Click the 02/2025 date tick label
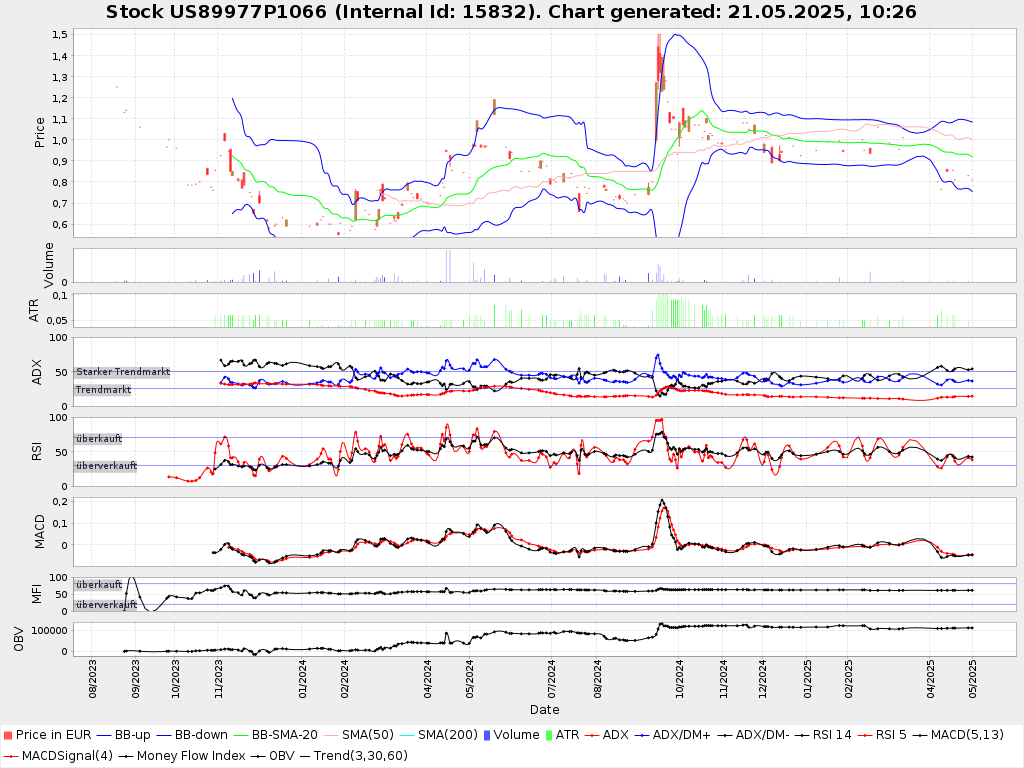 [848, 679]
